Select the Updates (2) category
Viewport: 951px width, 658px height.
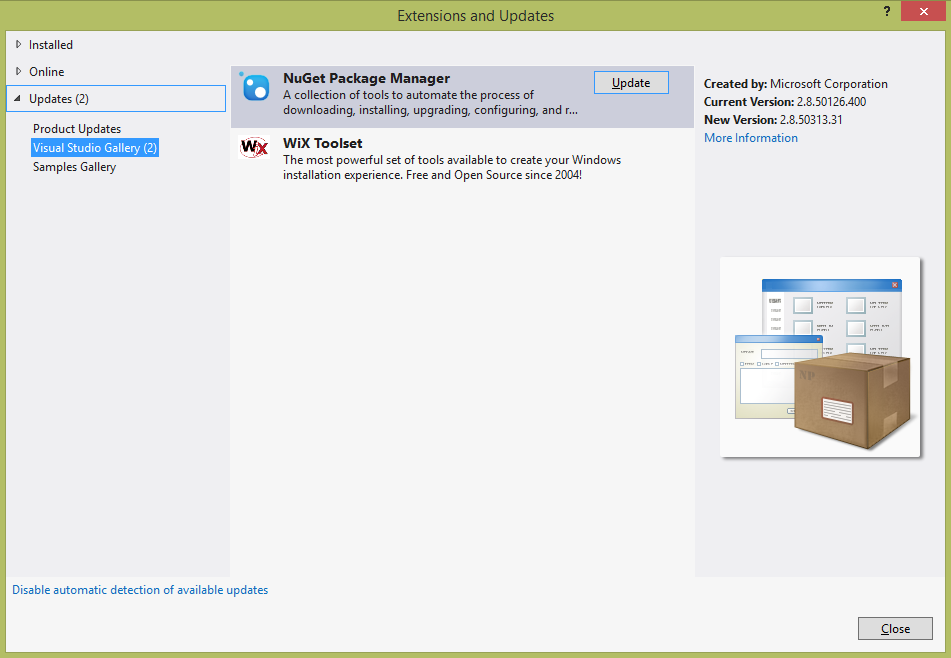[116, 98]
